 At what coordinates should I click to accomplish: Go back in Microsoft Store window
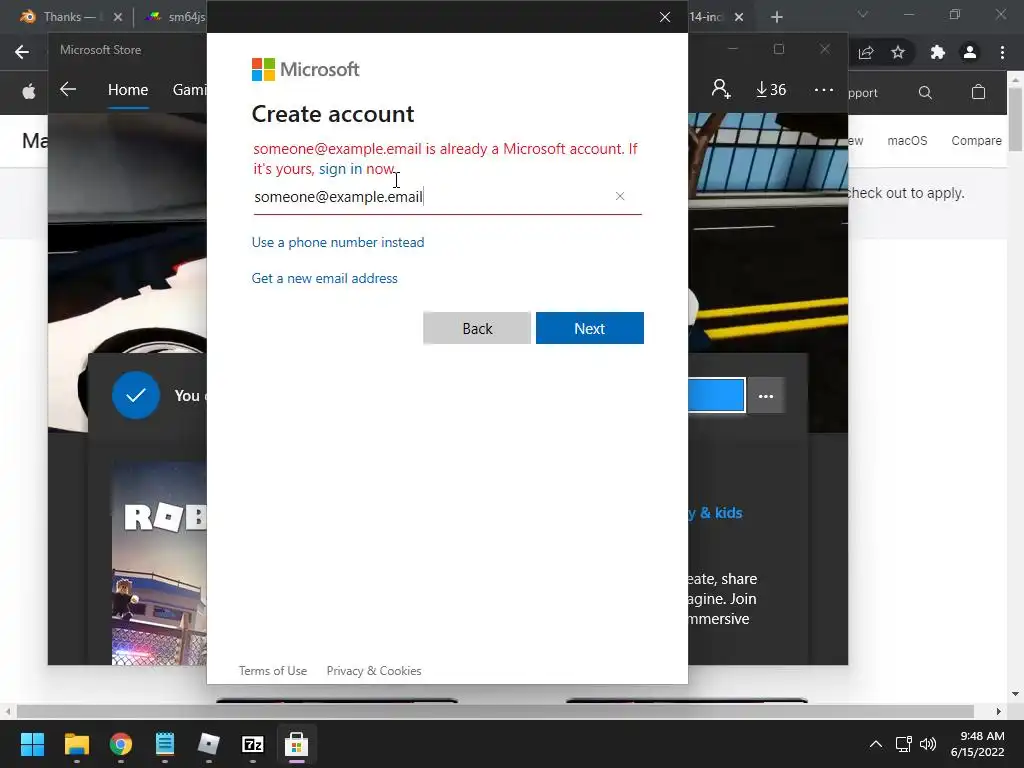pos(68,89)
